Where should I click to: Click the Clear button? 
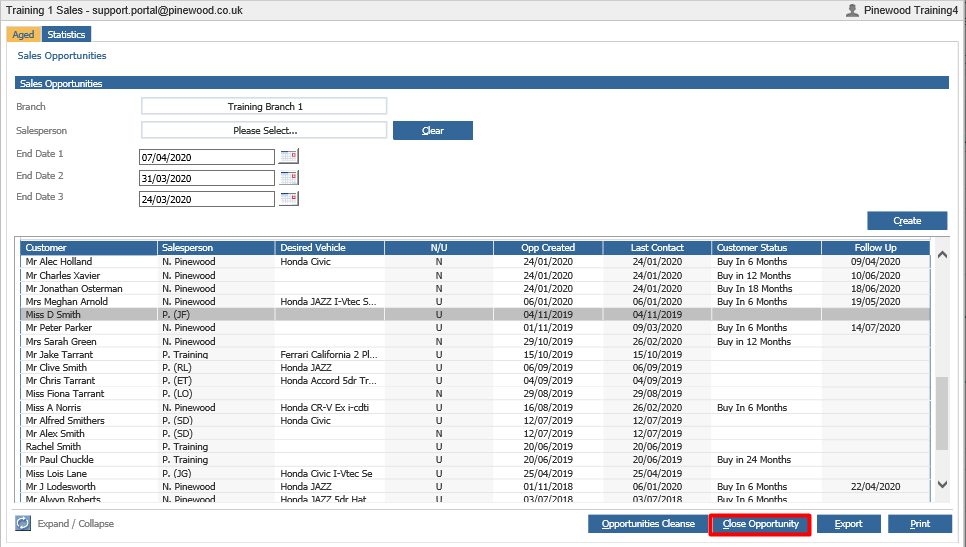click(432, 130)
